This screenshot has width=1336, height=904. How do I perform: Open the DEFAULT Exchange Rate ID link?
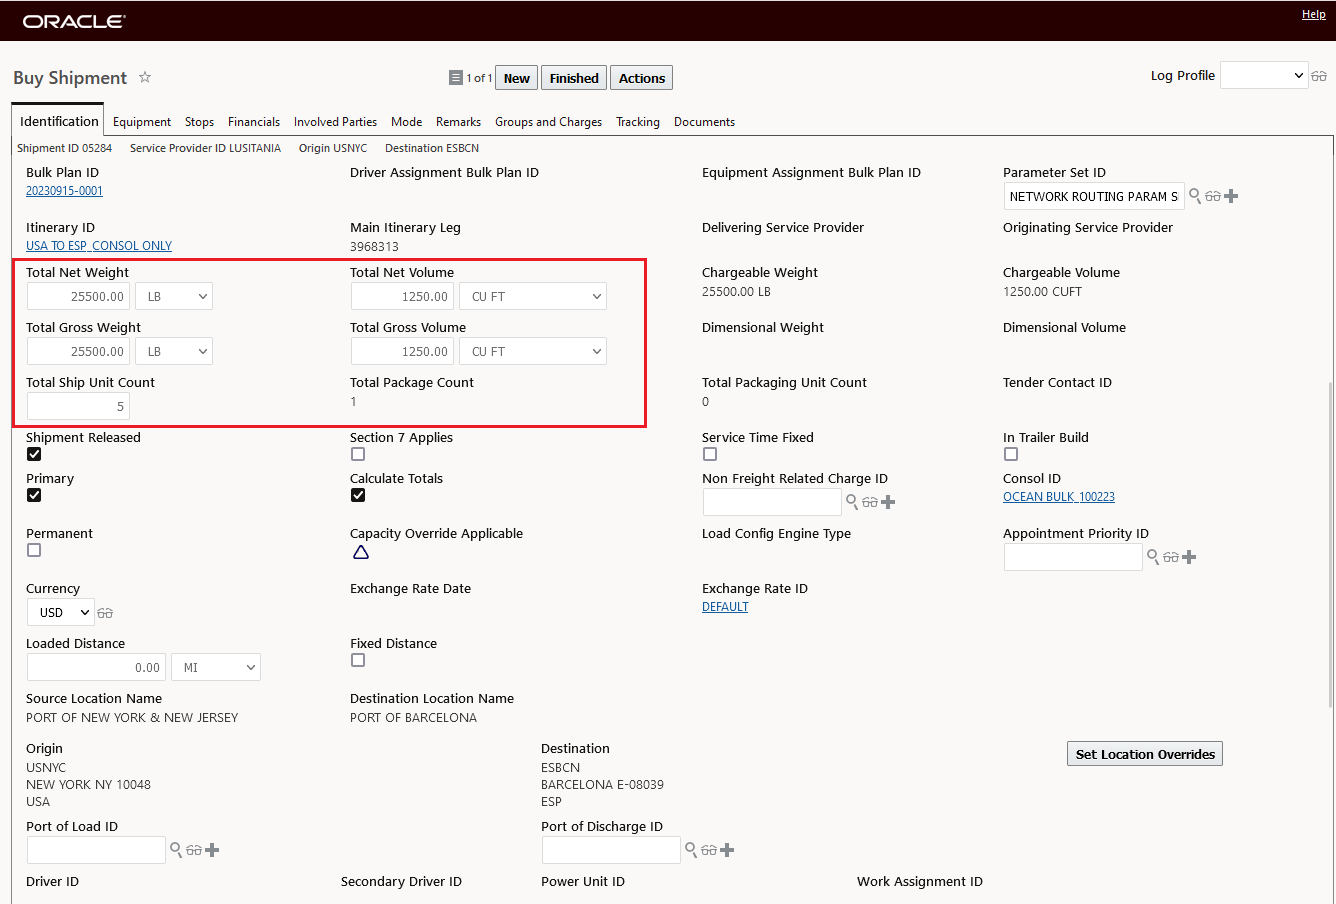pos(725,607)
